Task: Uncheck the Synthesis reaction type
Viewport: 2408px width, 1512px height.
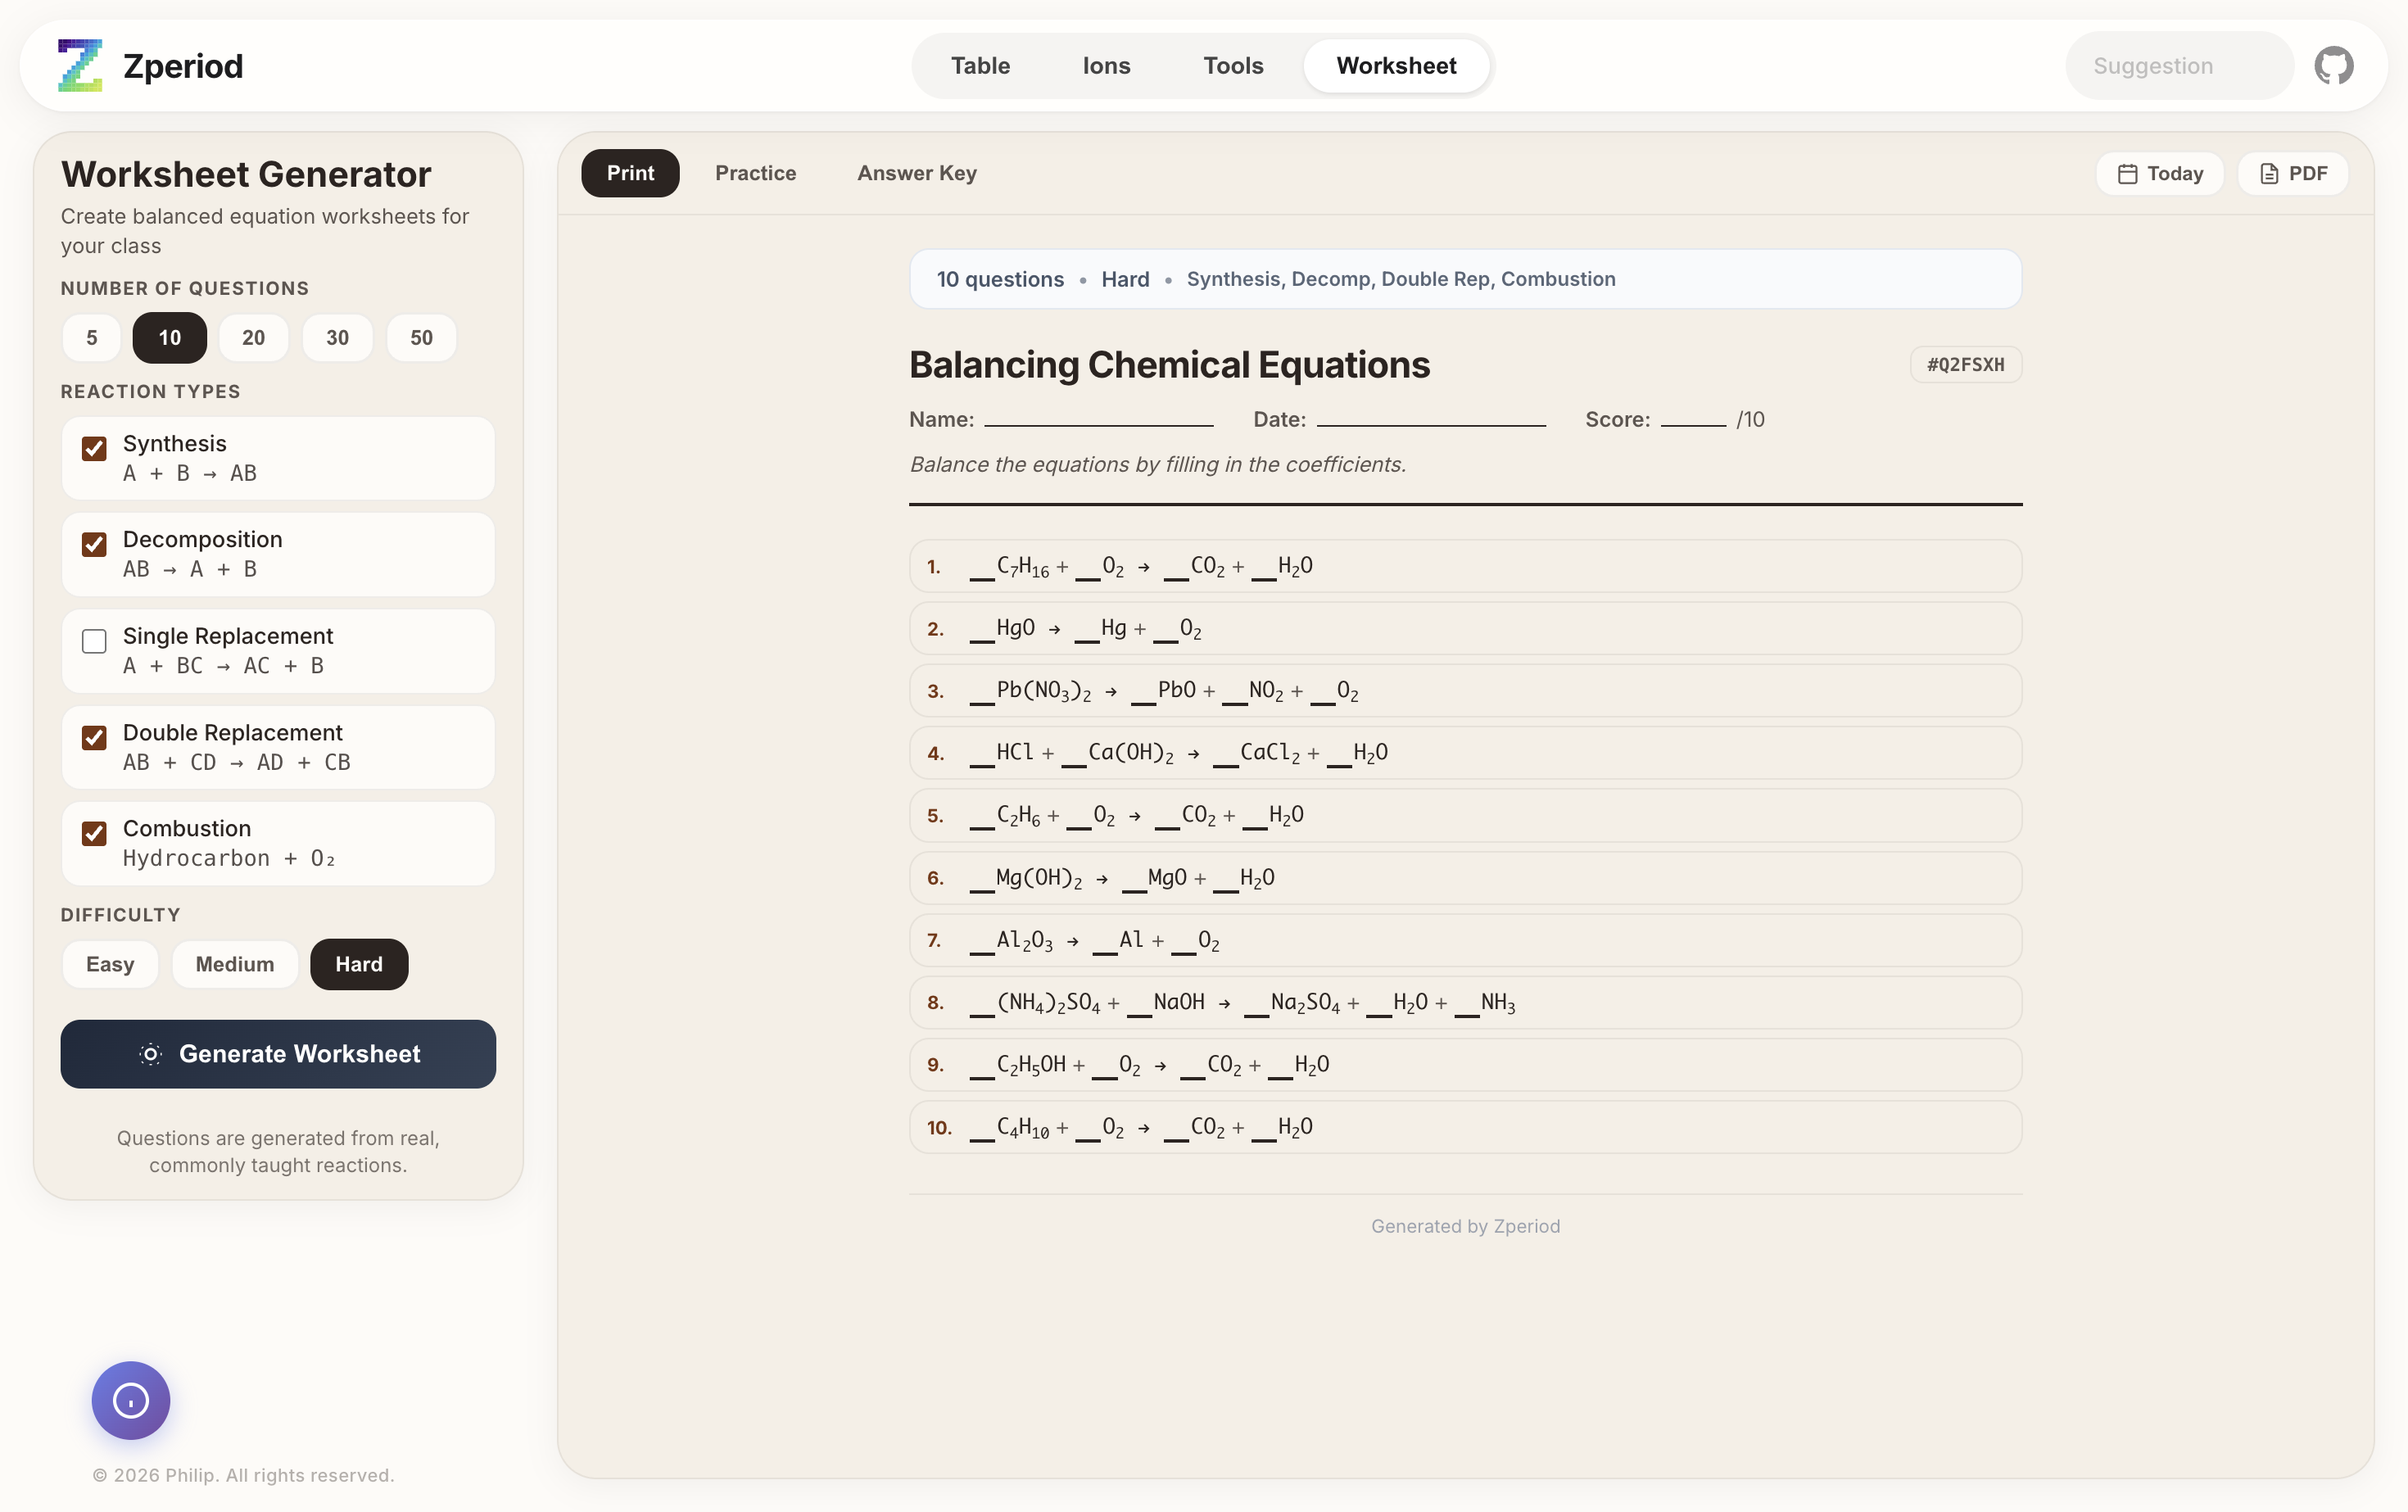Action: point(93,448)
